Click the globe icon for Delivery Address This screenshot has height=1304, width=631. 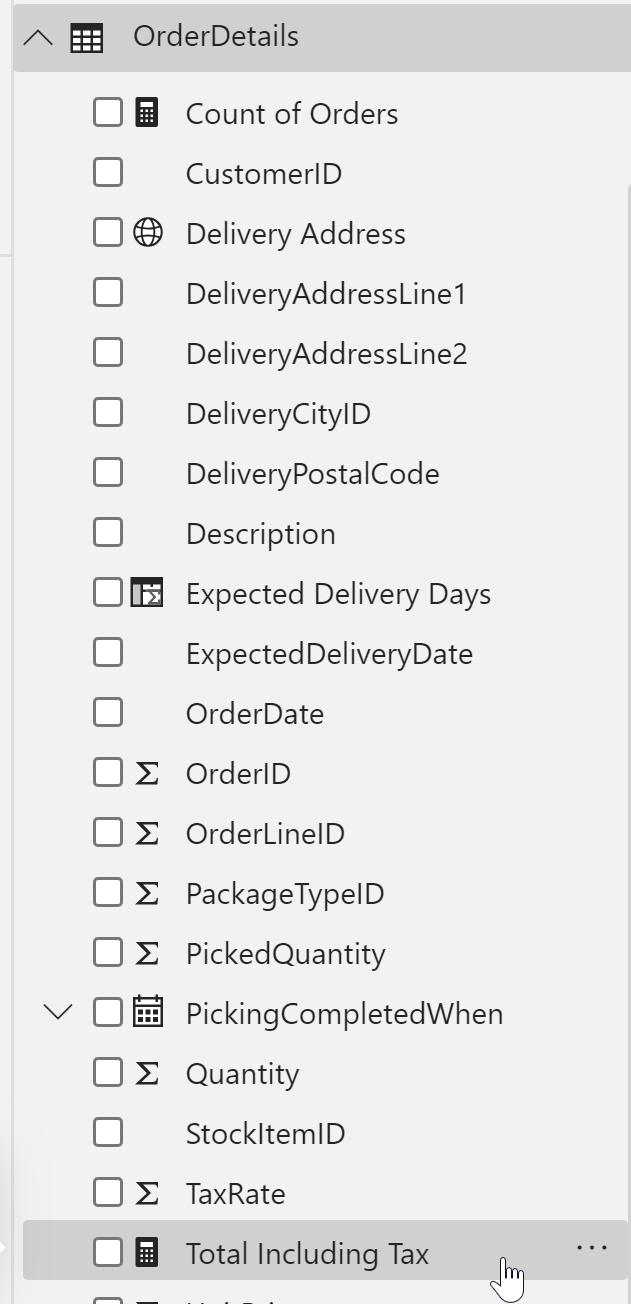tap(147, 233)
